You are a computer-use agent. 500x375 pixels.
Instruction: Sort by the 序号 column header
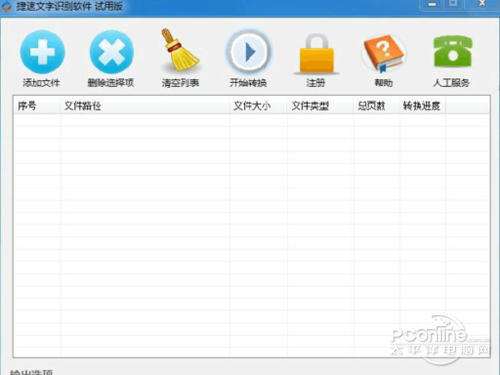point(37,106)
